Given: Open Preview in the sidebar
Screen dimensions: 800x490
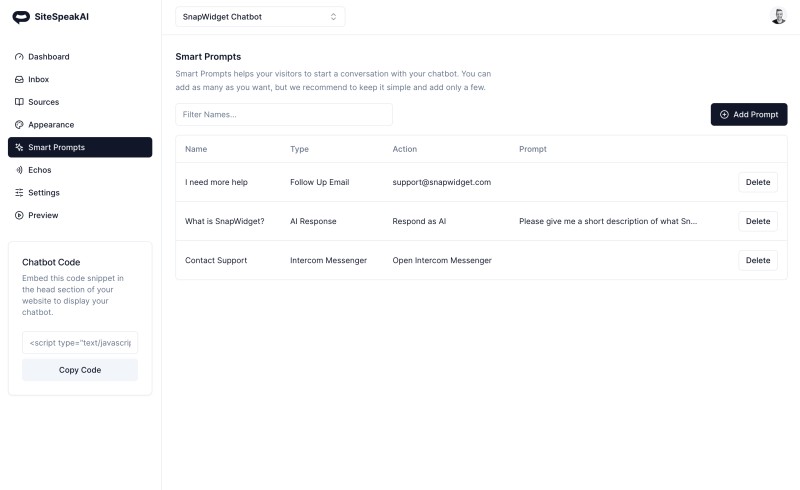Looking at the screenshot, I should tap(80, 215).
